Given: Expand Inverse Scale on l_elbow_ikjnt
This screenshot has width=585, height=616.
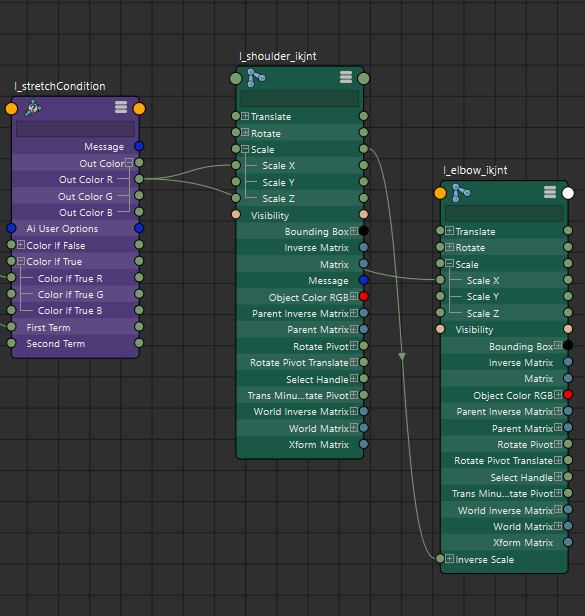Looking at the screenshot, I should pyautogui.click(x=449, y=559).
